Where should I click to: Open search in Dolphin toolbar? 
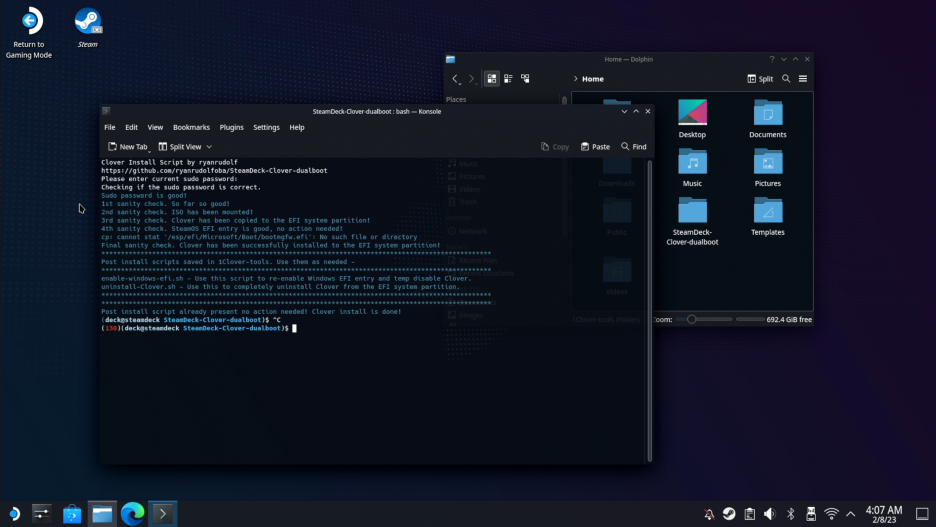pyautogui.click(x=786, y=79)
